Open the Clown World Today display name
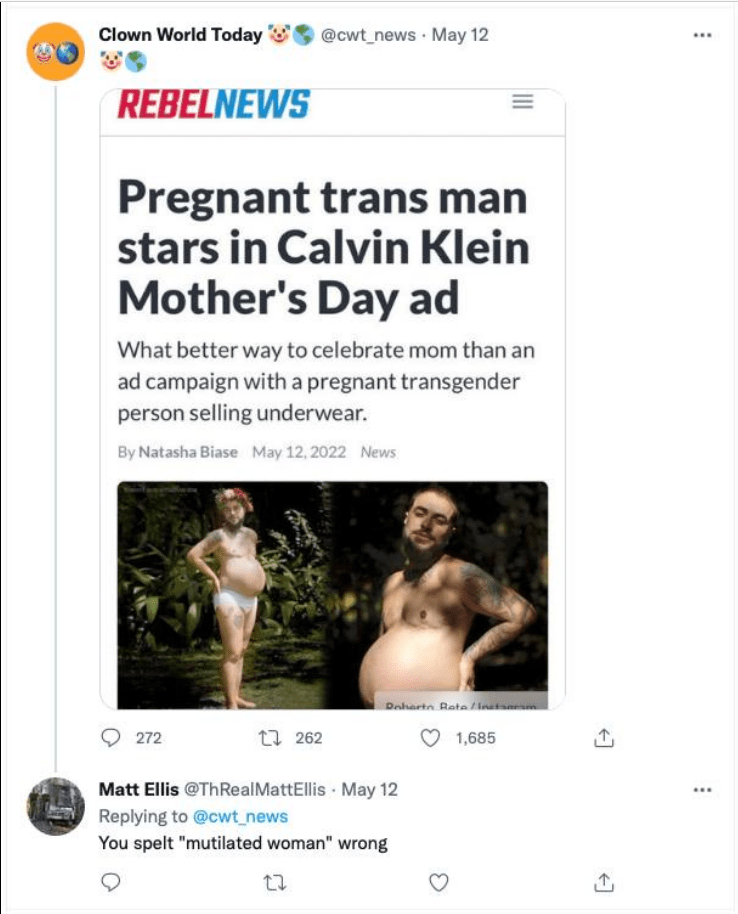The image size is (738, 914). pyautogui.click(x=180, y=35)
